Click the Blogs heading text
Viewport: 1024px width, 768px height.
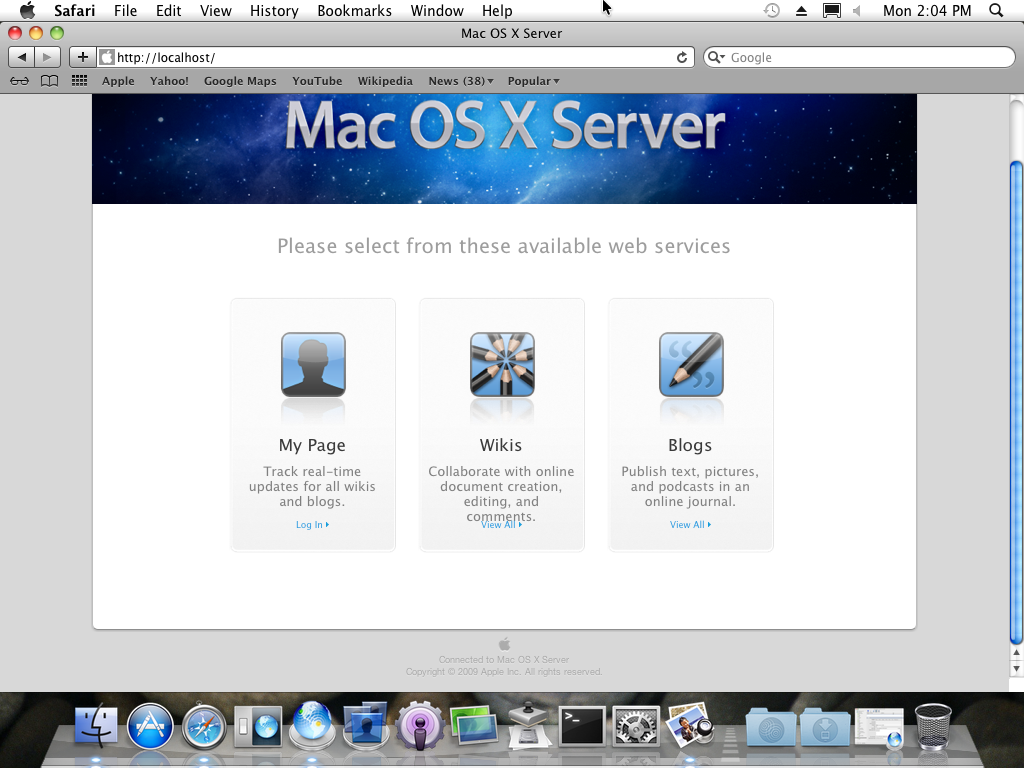pyautogui.click(x=690, y=445)
